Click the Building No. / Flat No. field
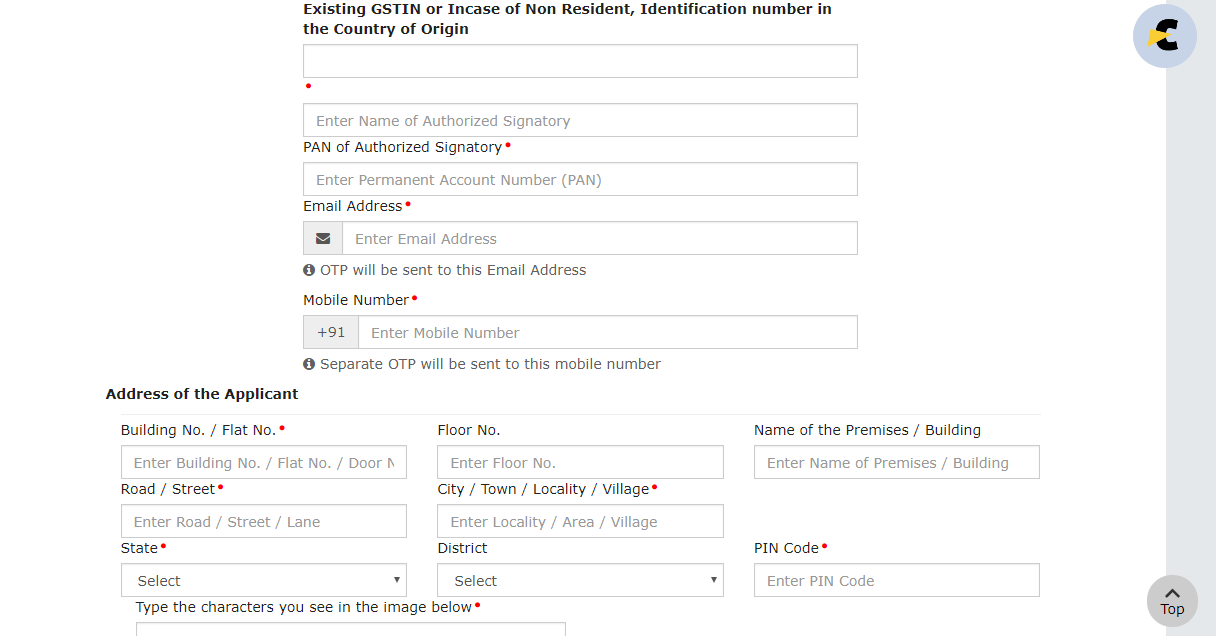Image resolution: width=1216 pixels, height=636 pixels. point(264,463)
